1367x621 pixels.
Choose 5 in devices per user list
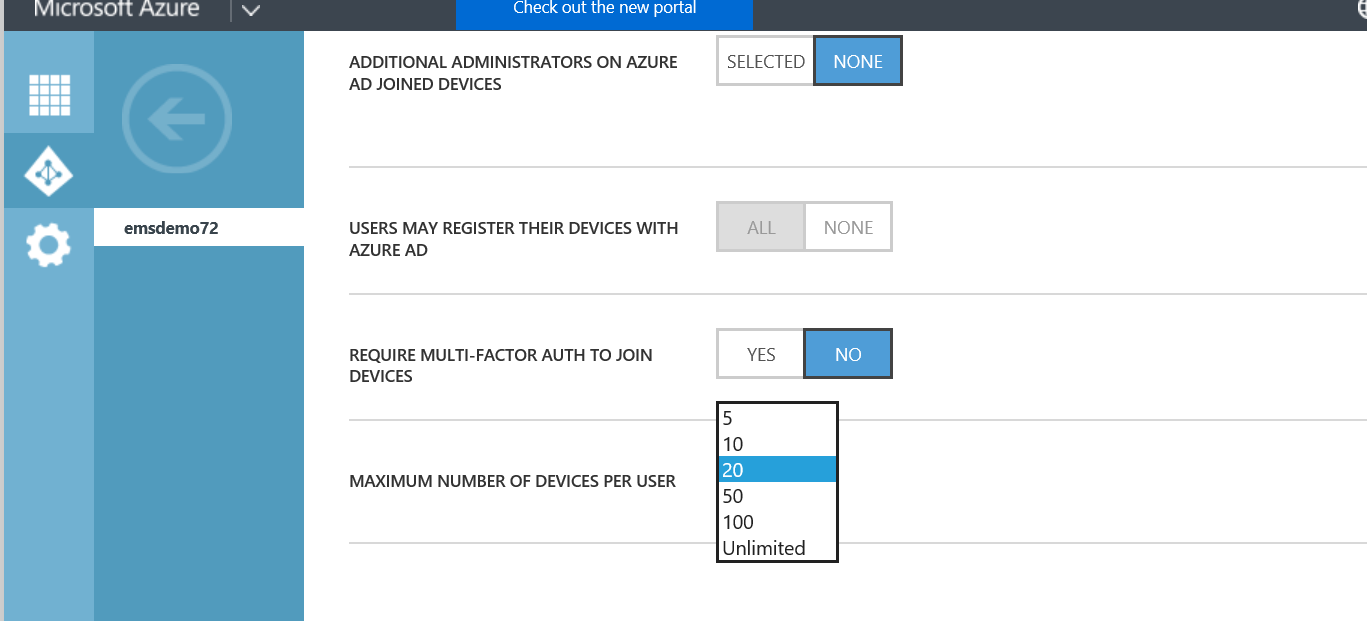coord(777,418)
